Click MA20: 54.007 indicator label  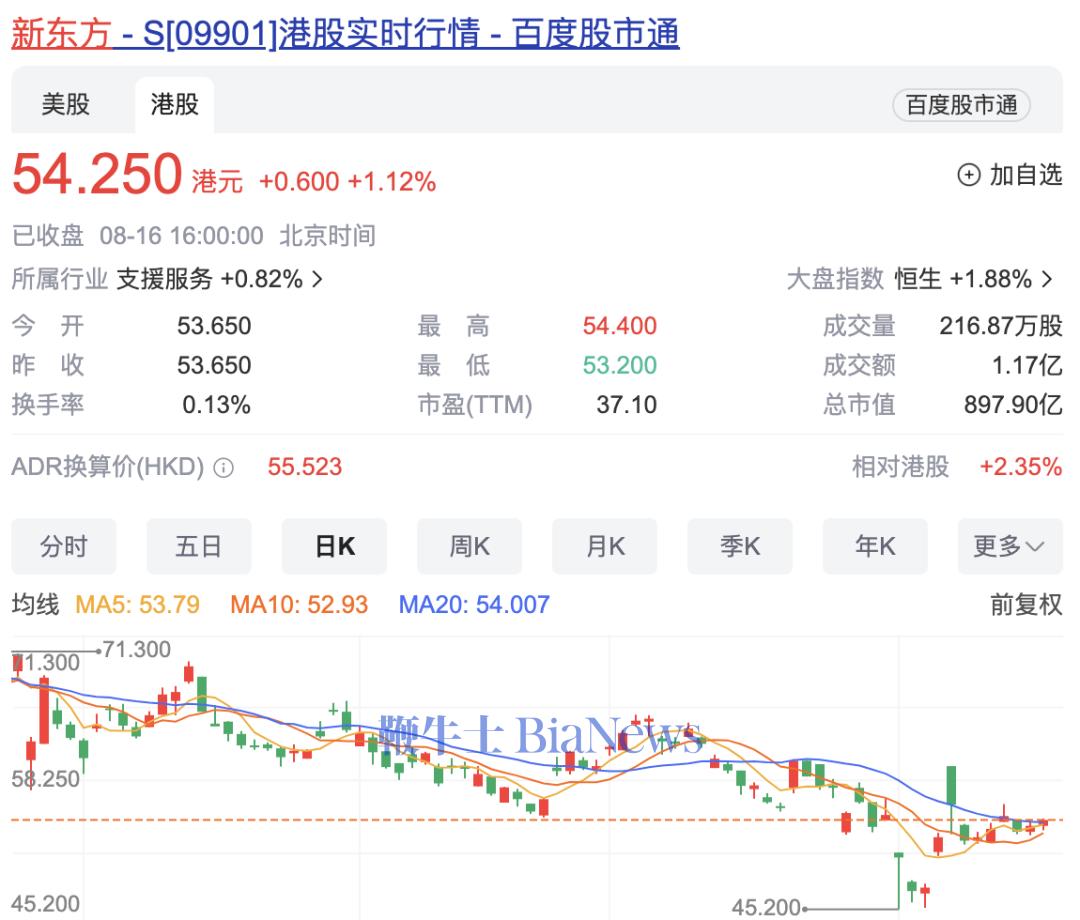pyautogui.click(x=474, y=605)
